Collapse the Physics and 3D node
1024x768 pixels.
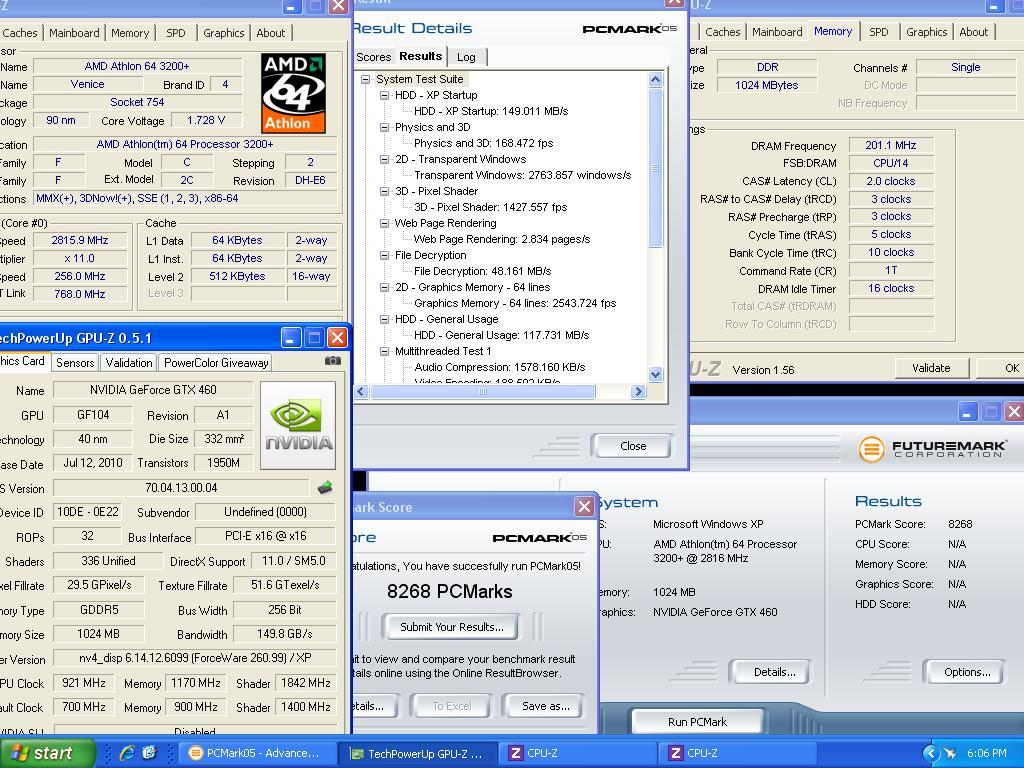[x=385, y=127]
